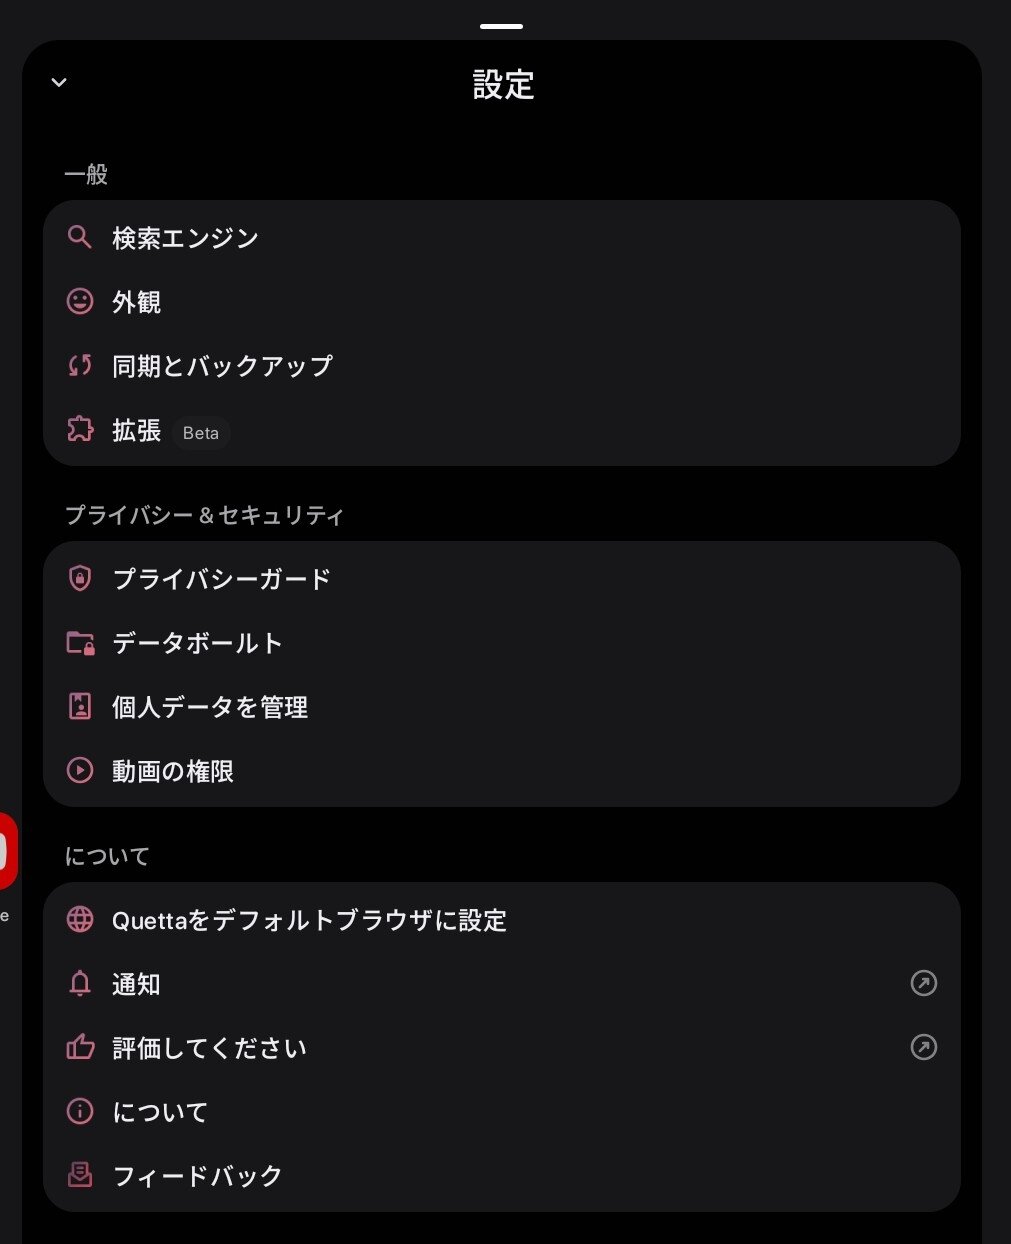Click the bell icon next to 通知

[x=80, y=983]
